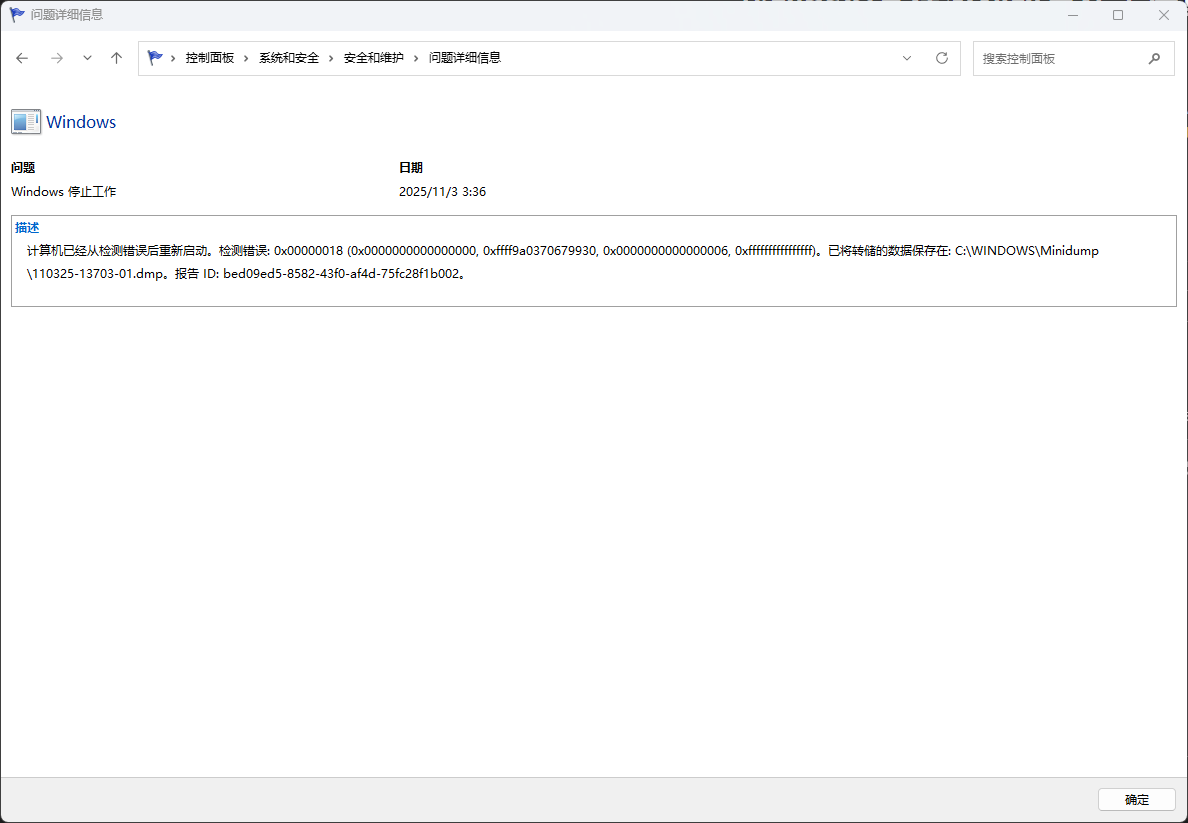Select the 描述 section label
The image size is (1188, 823).
[26, 227]
